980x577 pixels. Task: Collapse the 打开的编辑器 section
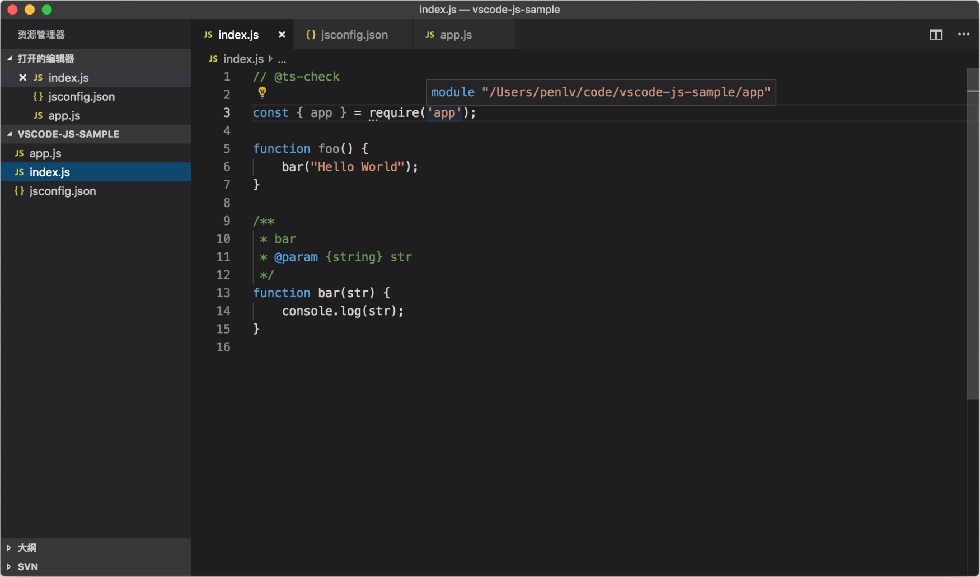click(96, 58)
